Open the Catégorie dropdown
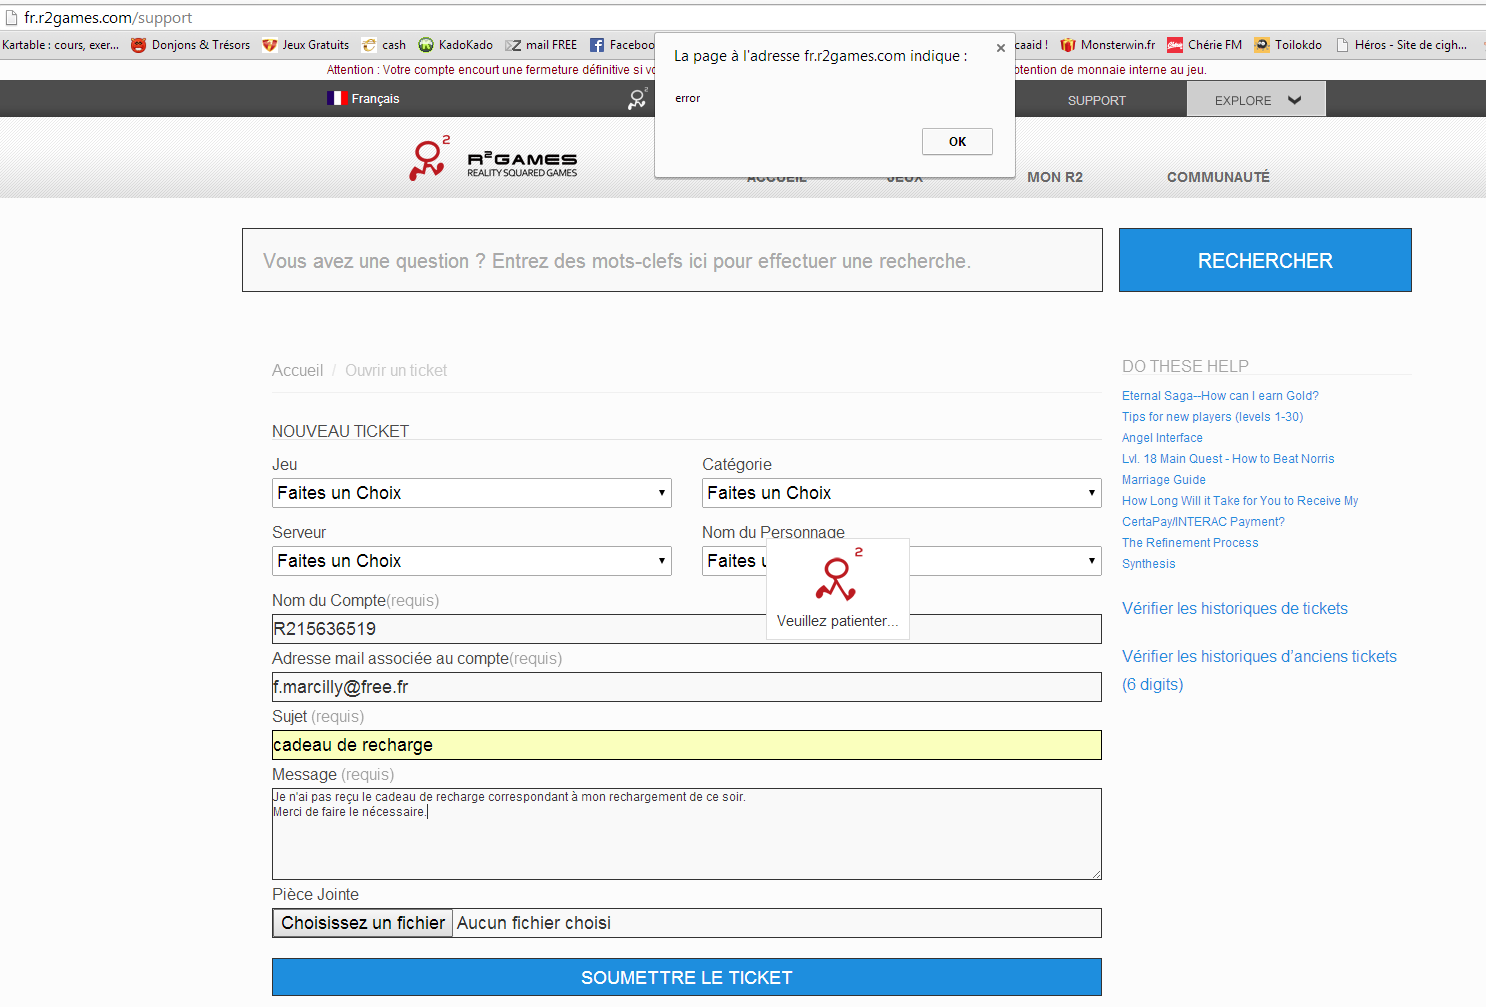This screenshot has height=1007, width=1486. coord(901,493)
